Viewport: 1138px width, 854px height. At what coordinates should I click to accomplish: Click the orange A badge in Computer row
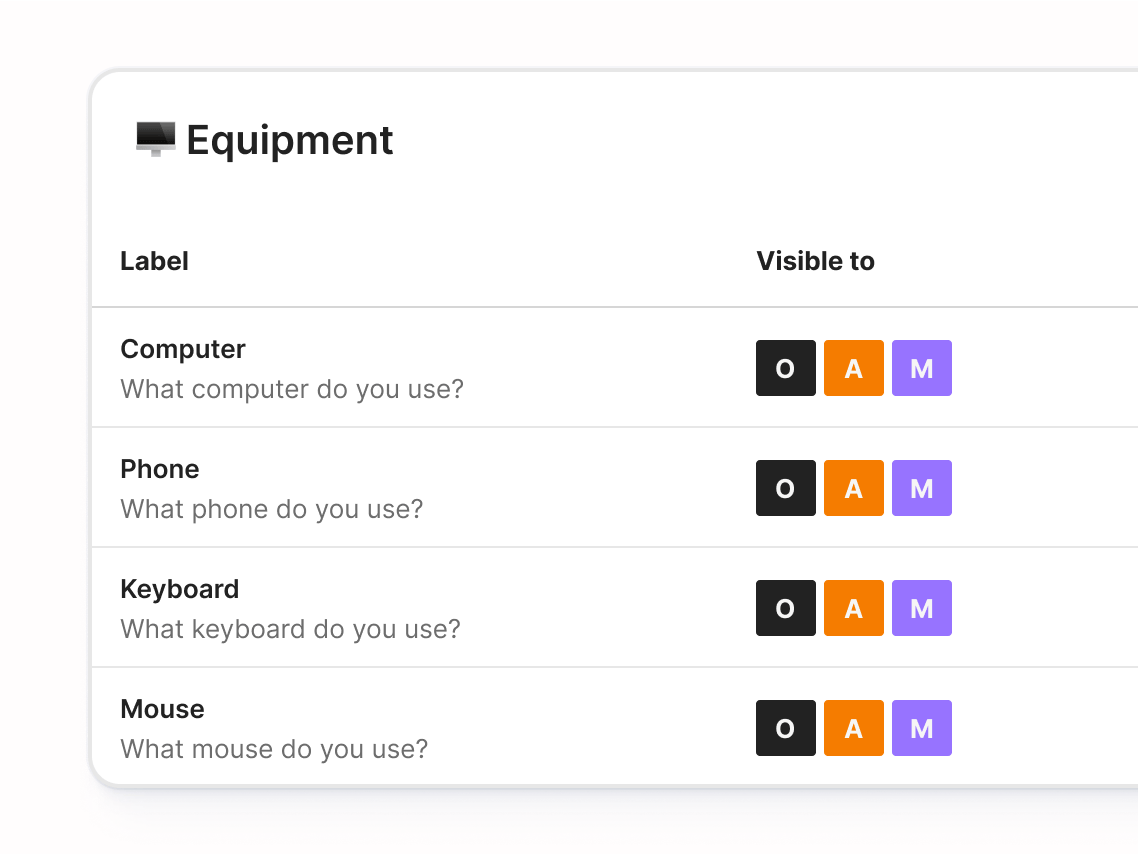pos(853,368)
